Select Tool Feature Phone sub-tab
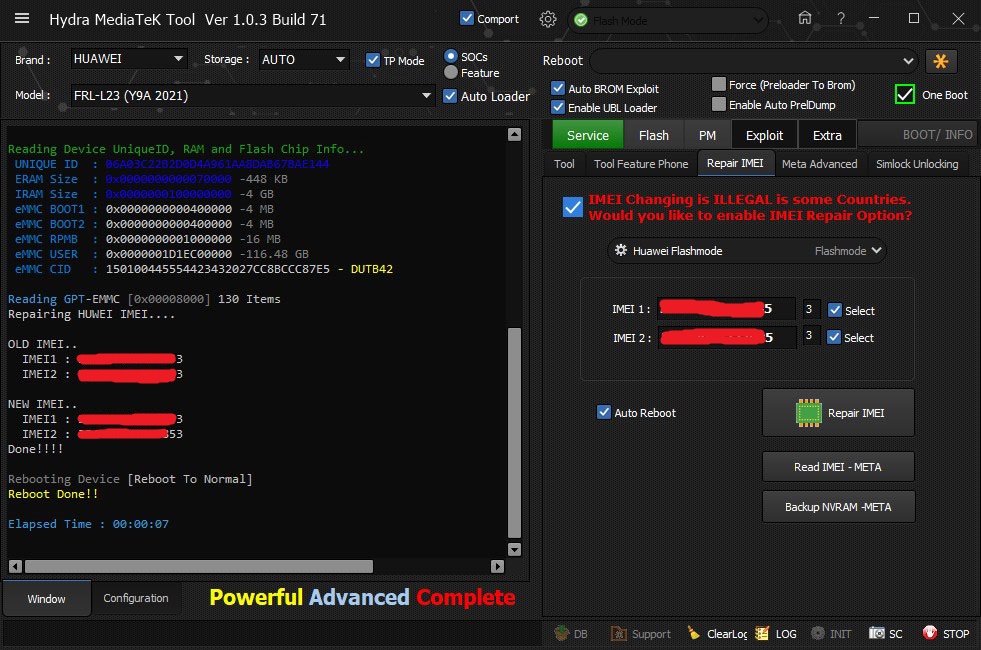 pos(641,164)
